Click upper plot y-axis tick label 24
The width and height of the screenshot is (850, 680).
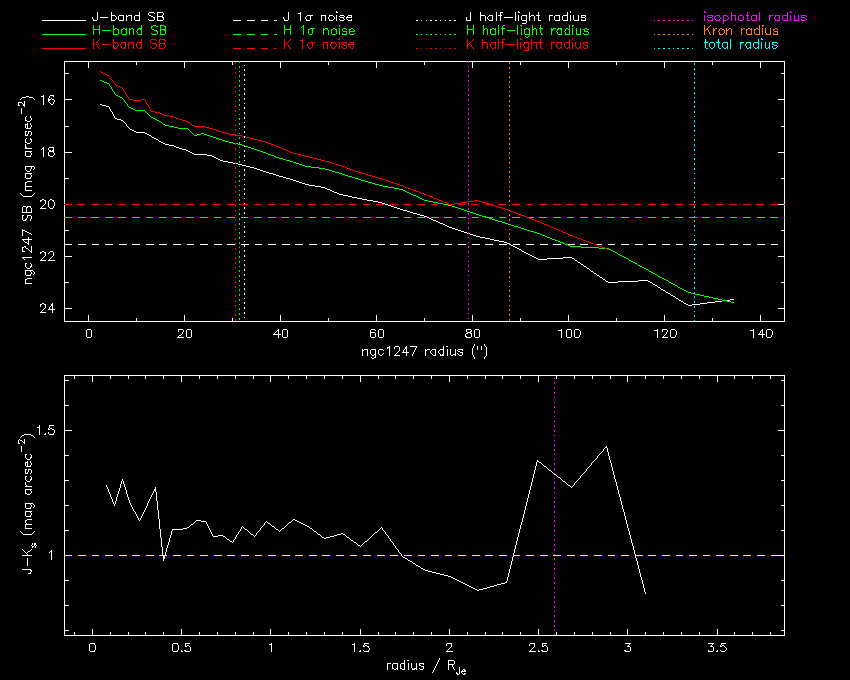pos(48,308)
